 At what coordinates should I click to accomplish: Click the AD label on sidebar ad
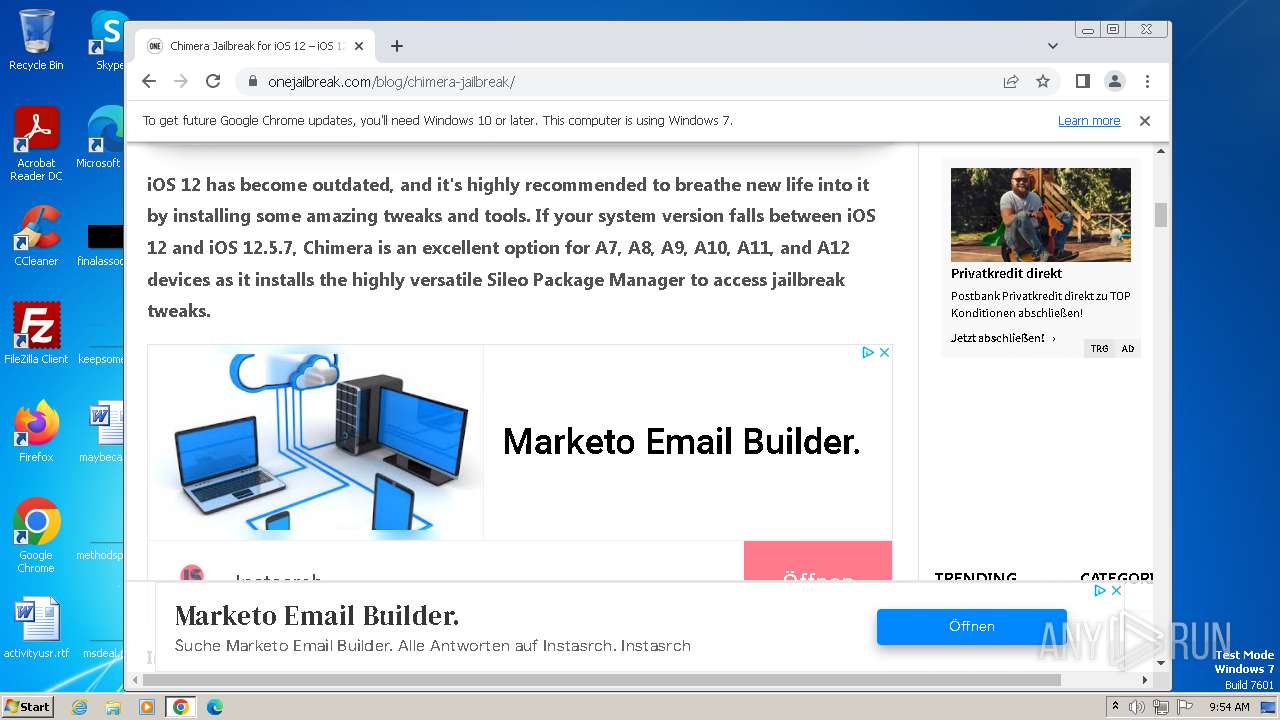1128,349
